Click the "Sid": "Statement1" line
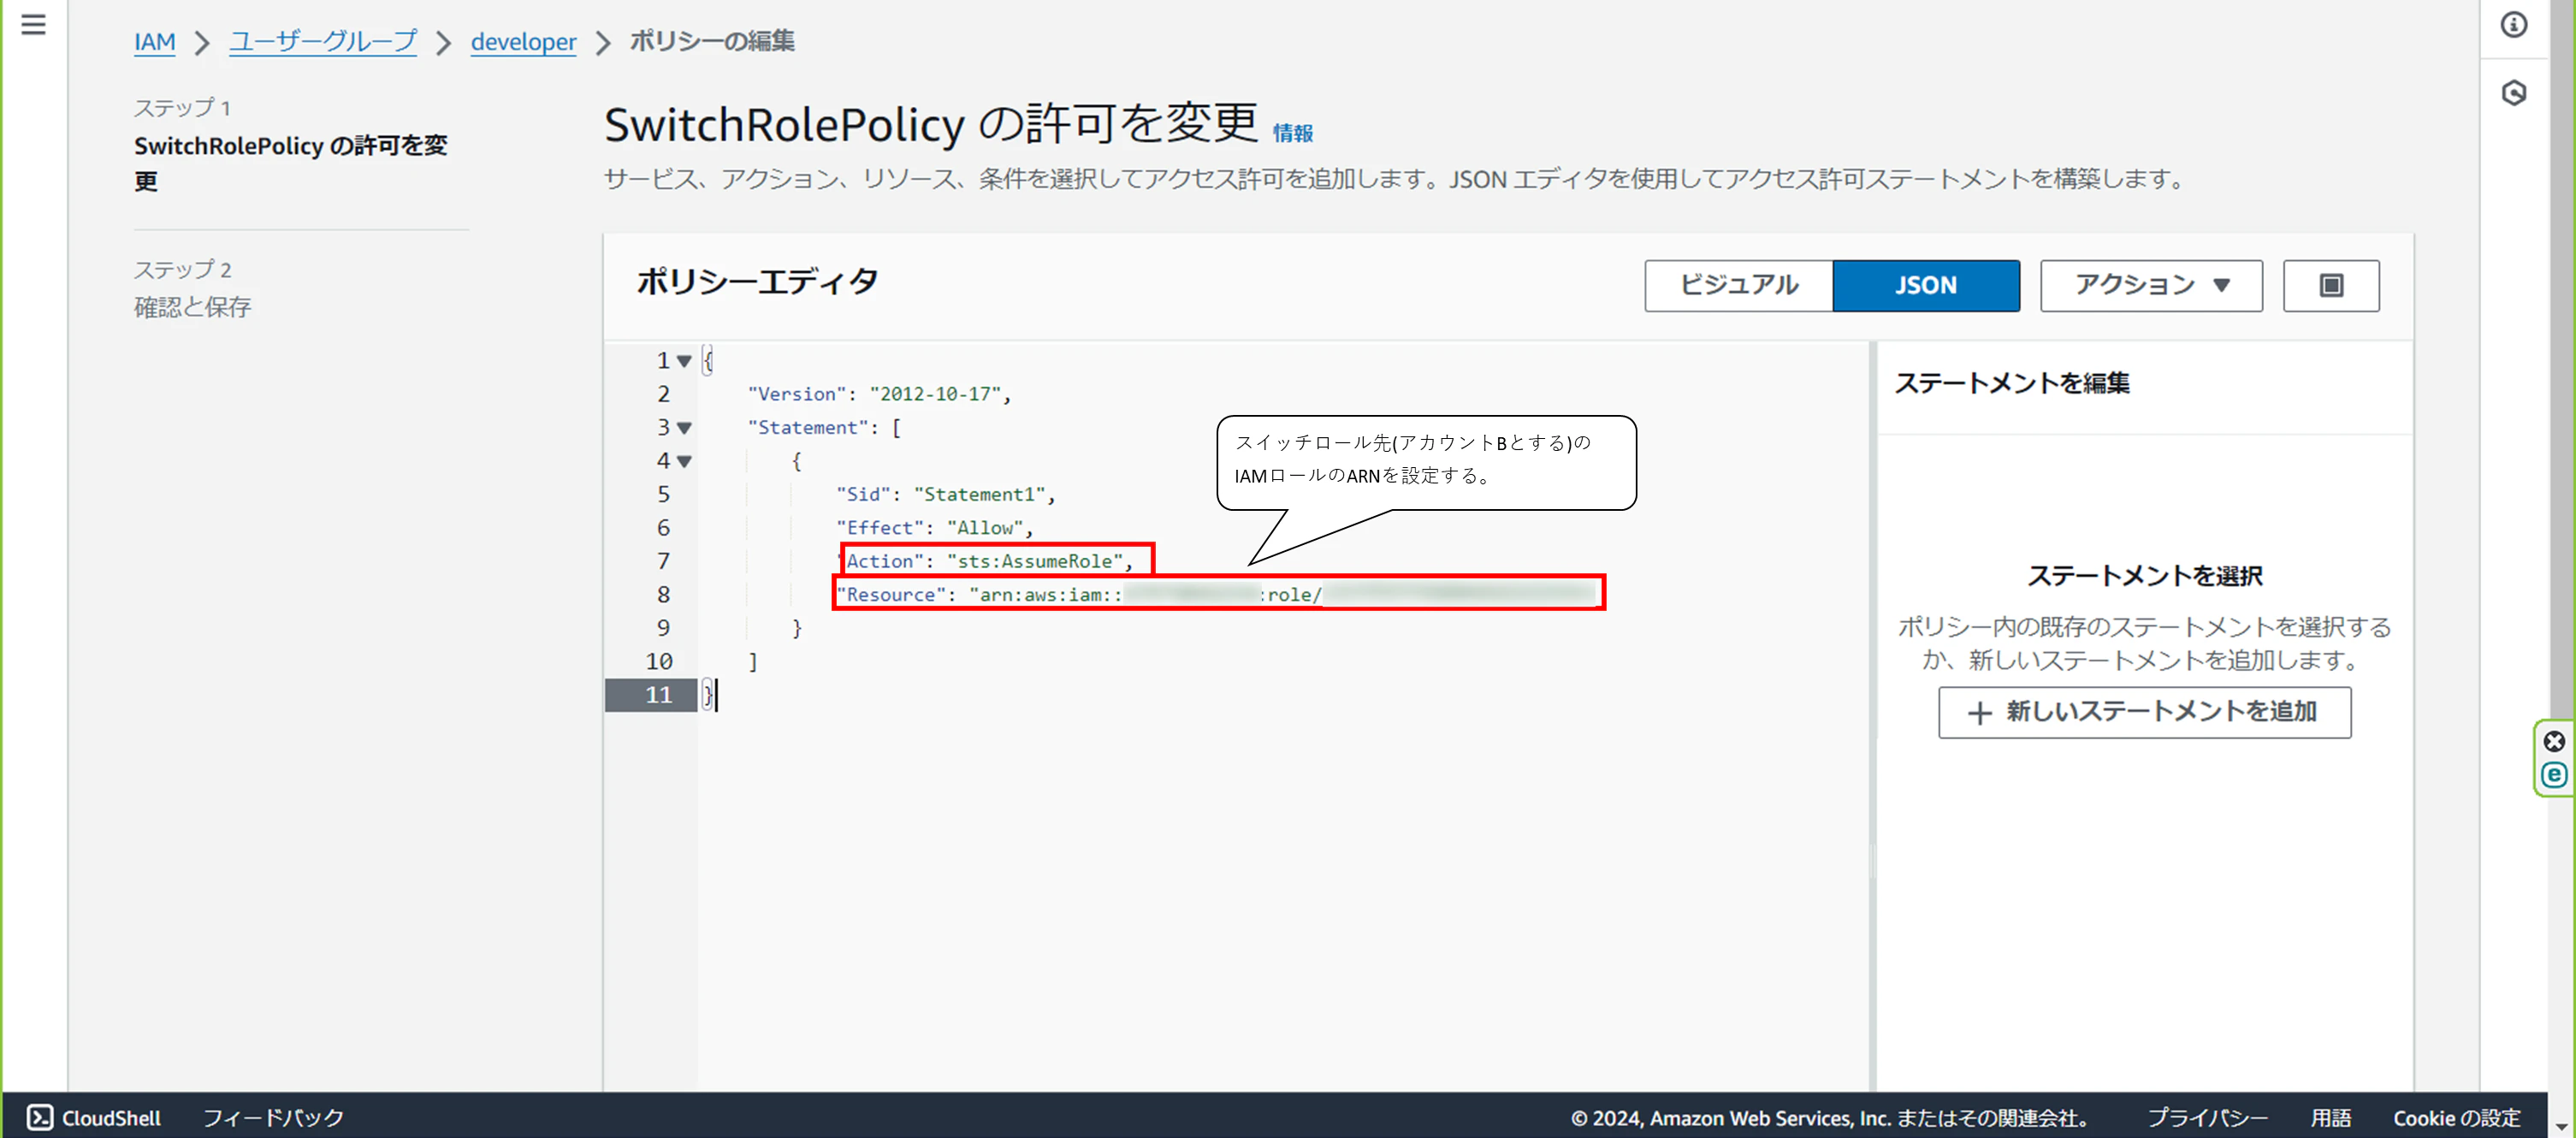 point(945,494)
